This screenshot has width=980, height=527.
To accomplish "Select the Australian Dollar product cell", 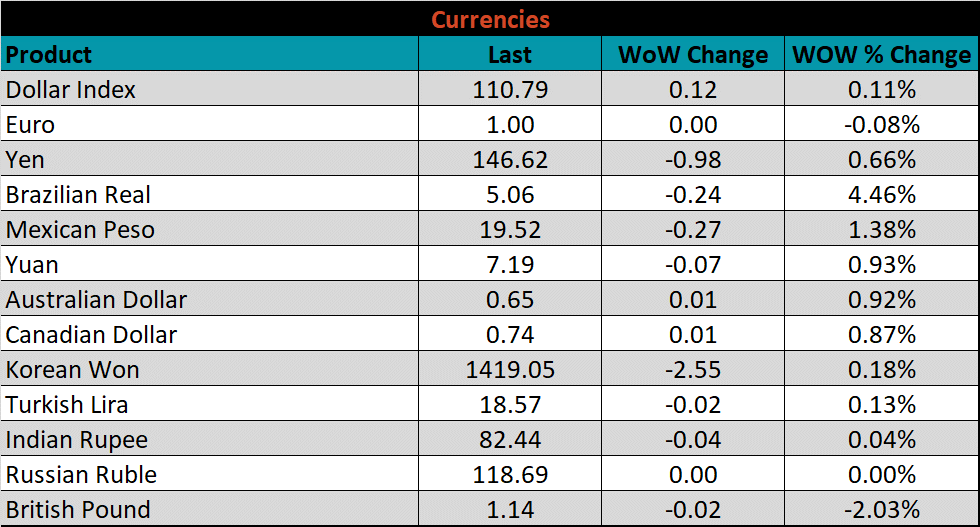I will click(96, 300).
